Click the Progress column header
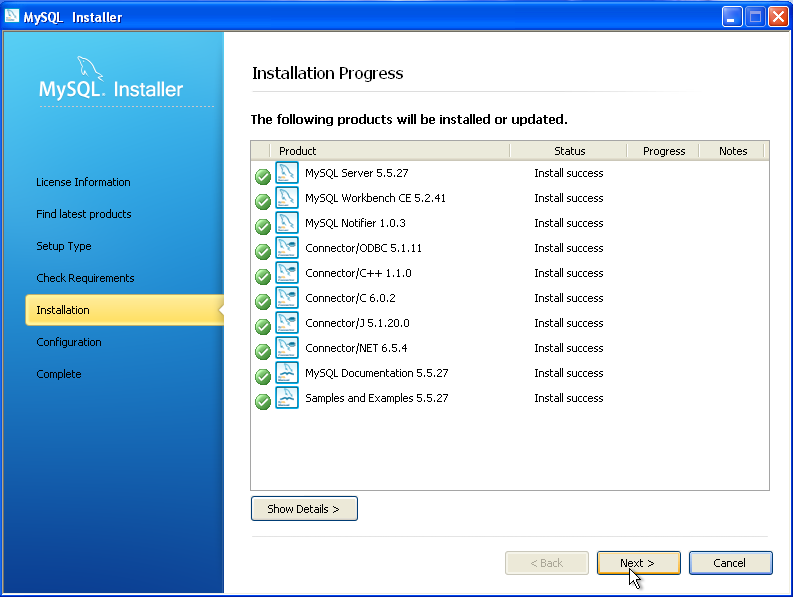Viewport: 793px width, 597px height. pos(664,151)
